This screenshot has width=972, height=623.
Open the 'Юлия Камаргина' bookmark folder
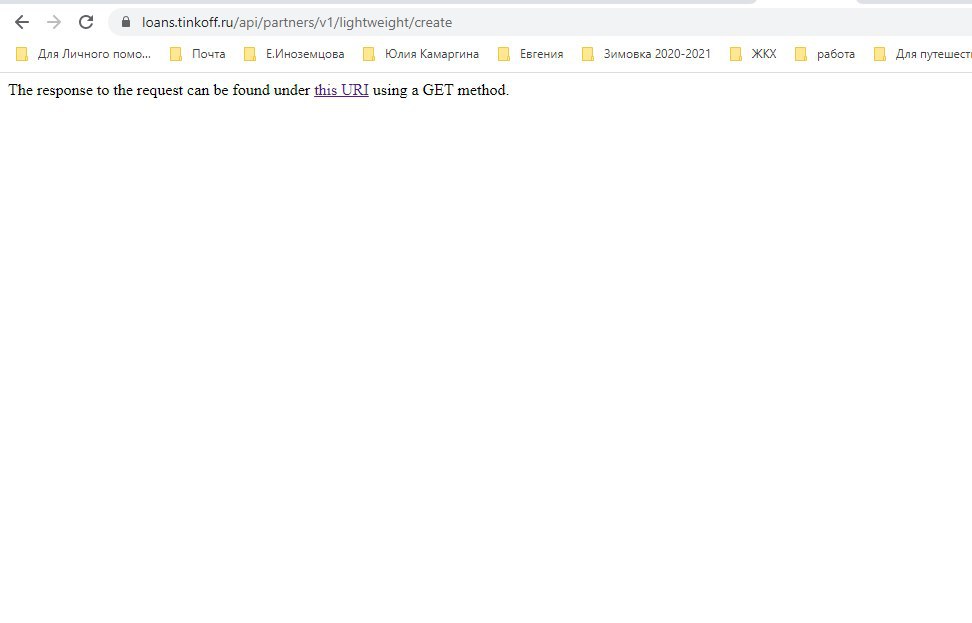click(421, 54)
